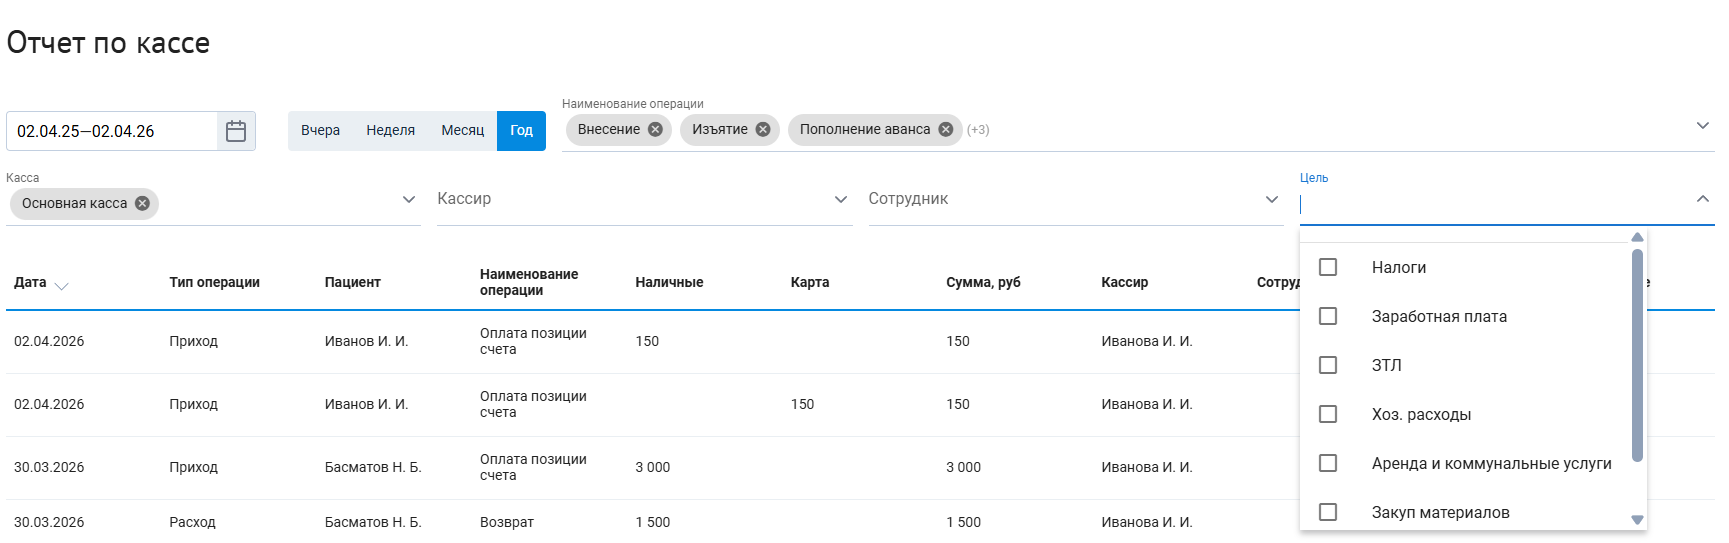Screen dimensions: 1729x543
Task: Click the Наименование операции column header
Action: pyautogui.click(x=529, y=282)
